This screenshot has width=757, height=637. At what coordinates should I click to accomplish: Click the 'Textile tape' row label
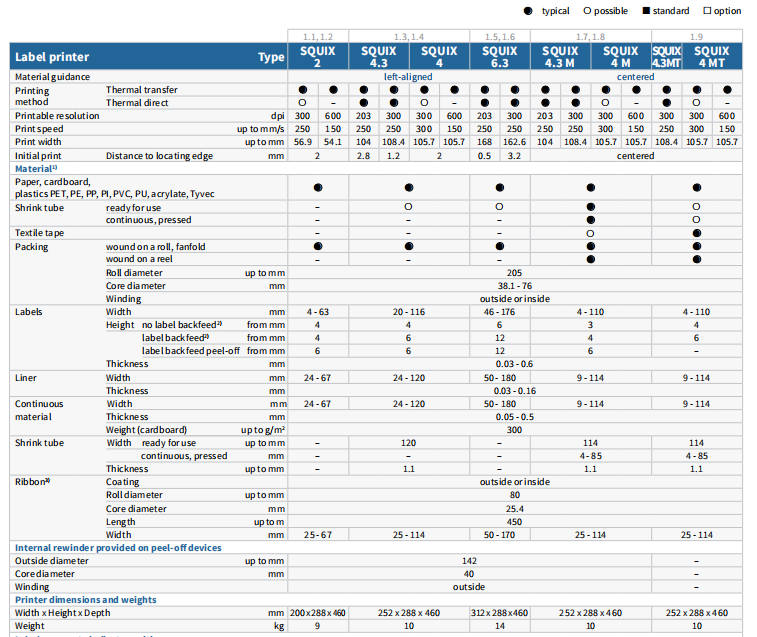[39, 233]
